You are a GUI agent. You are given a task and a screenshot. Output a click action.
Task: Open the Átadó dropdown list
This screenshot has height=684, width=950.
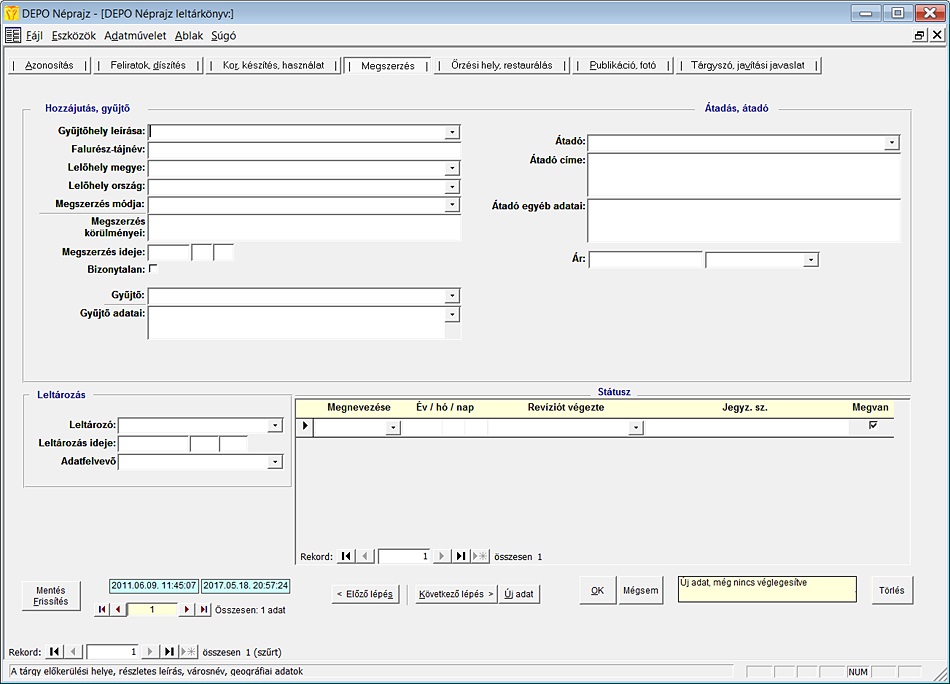pos(891,143)
